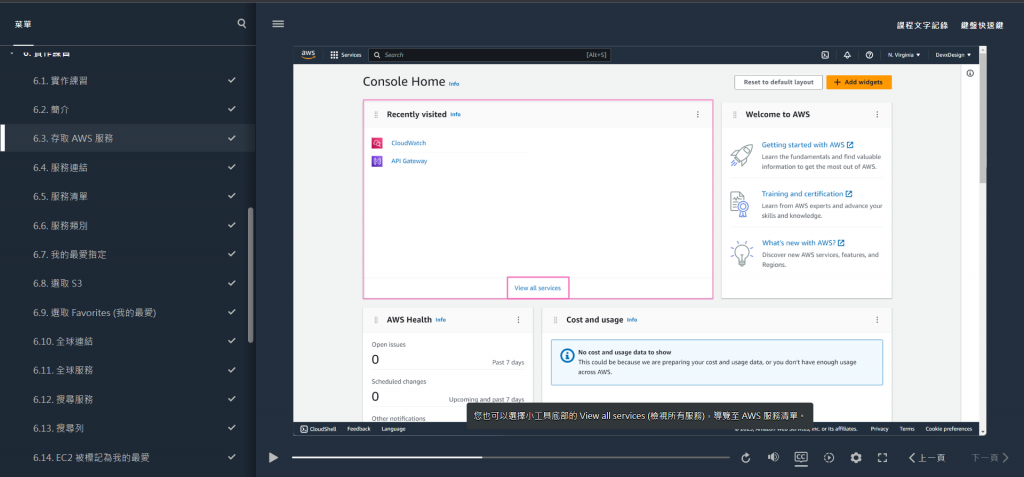
Task: Open 鍵盤快速鍵 keyboard shortcuts
Action: [982, 25]
